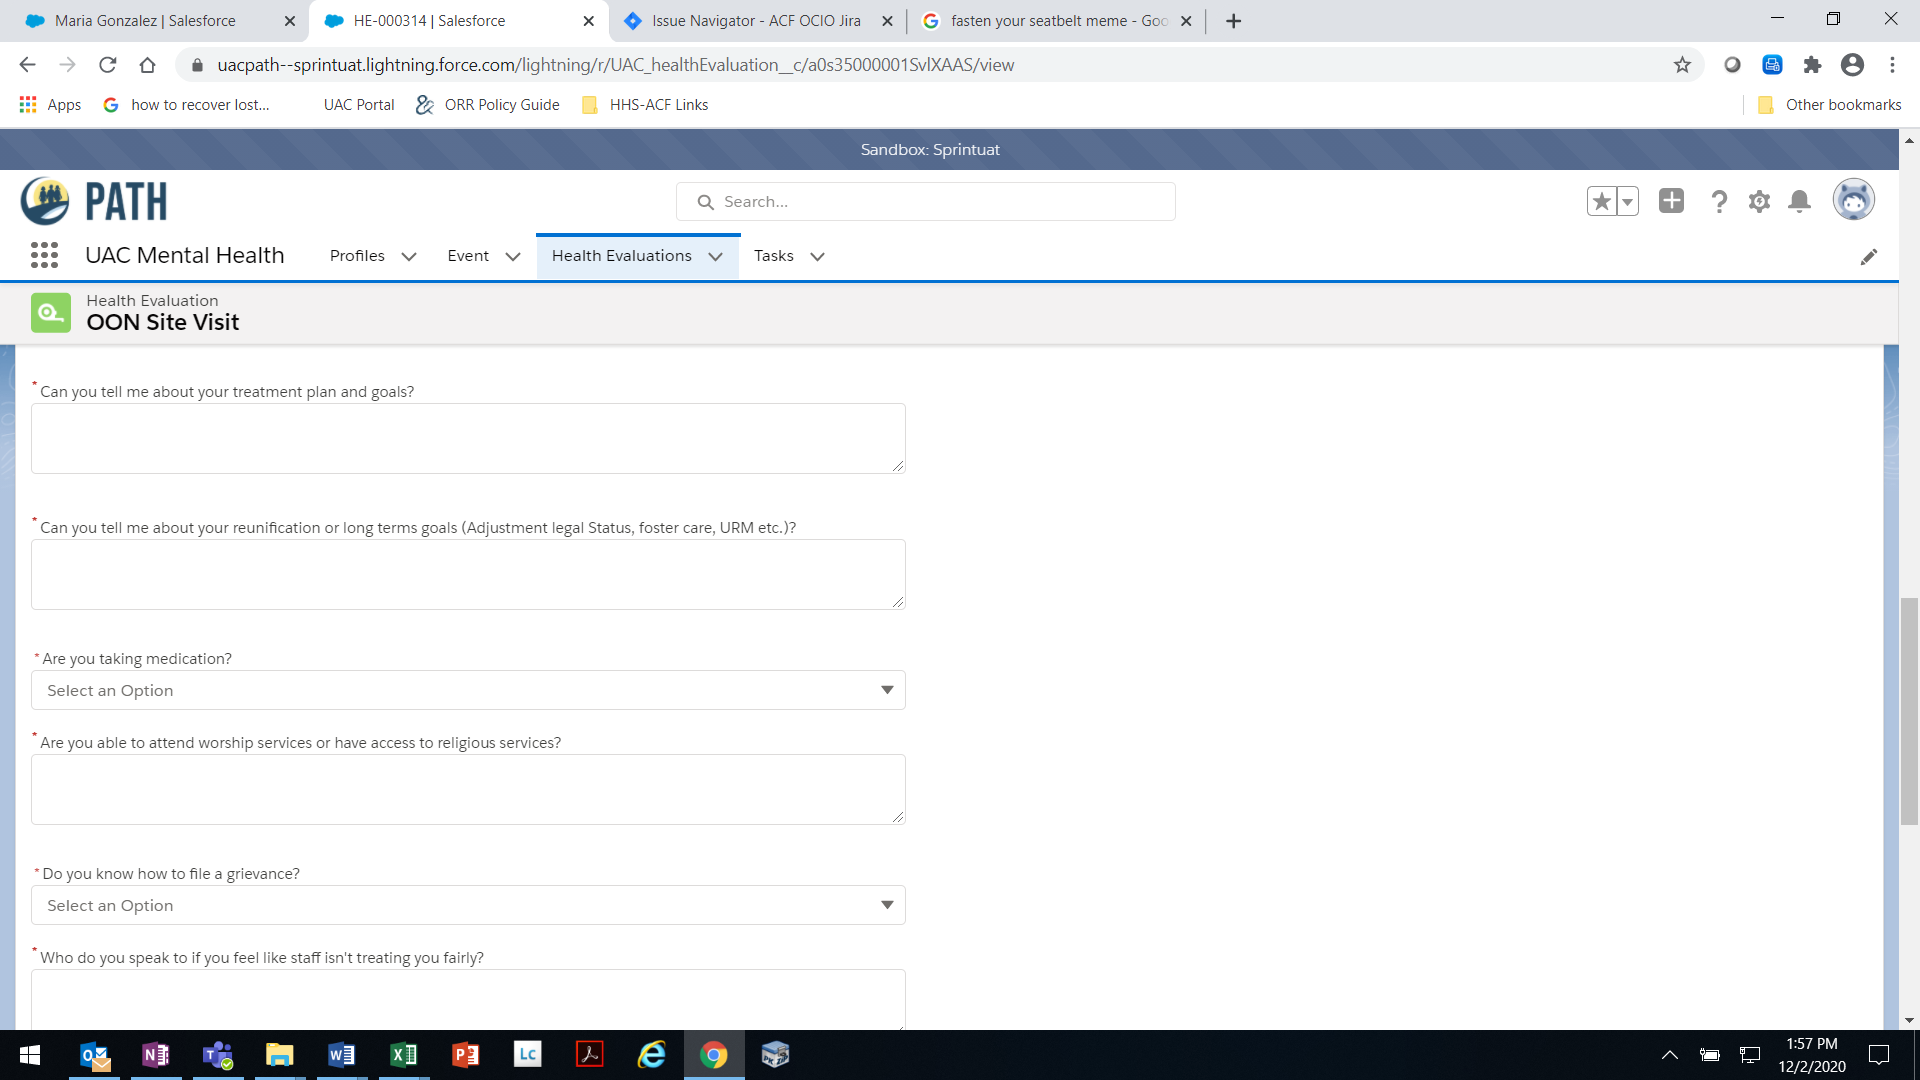Open 'file a grievance' option dropdown
Screen dimensions: 1920x1080
tap(468, 905)
